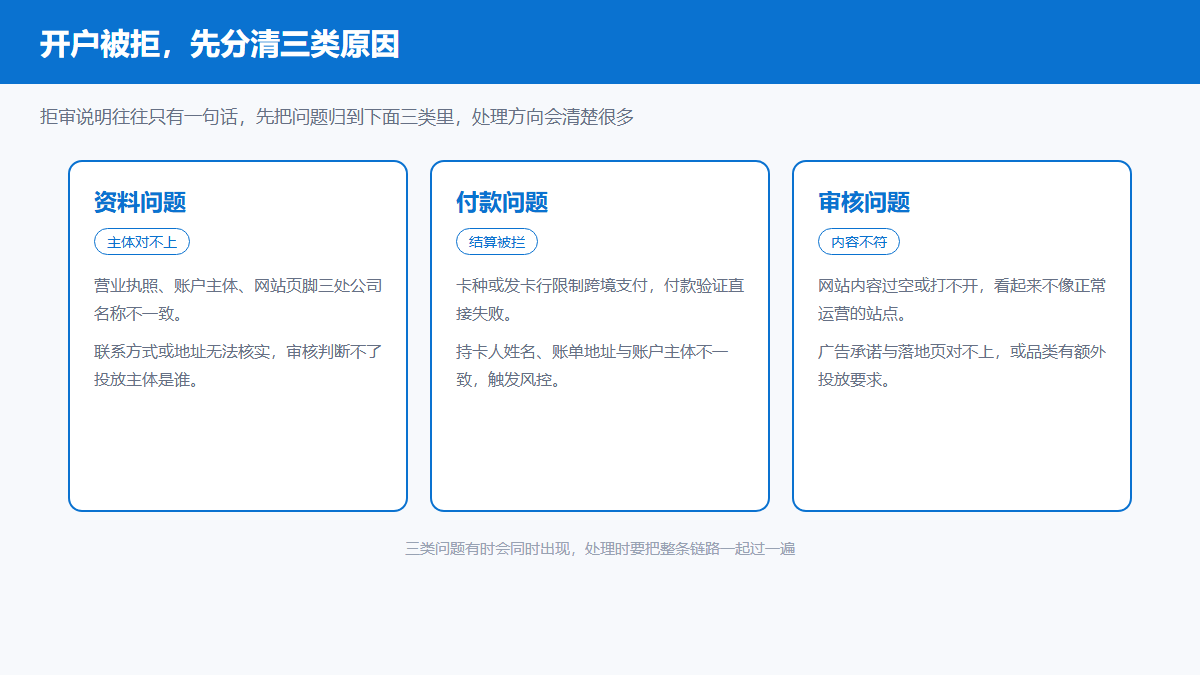Select the paragraph starting 联系方式或地址无法核实
This screenshot has height=675, width=1200.
(238, 366)
